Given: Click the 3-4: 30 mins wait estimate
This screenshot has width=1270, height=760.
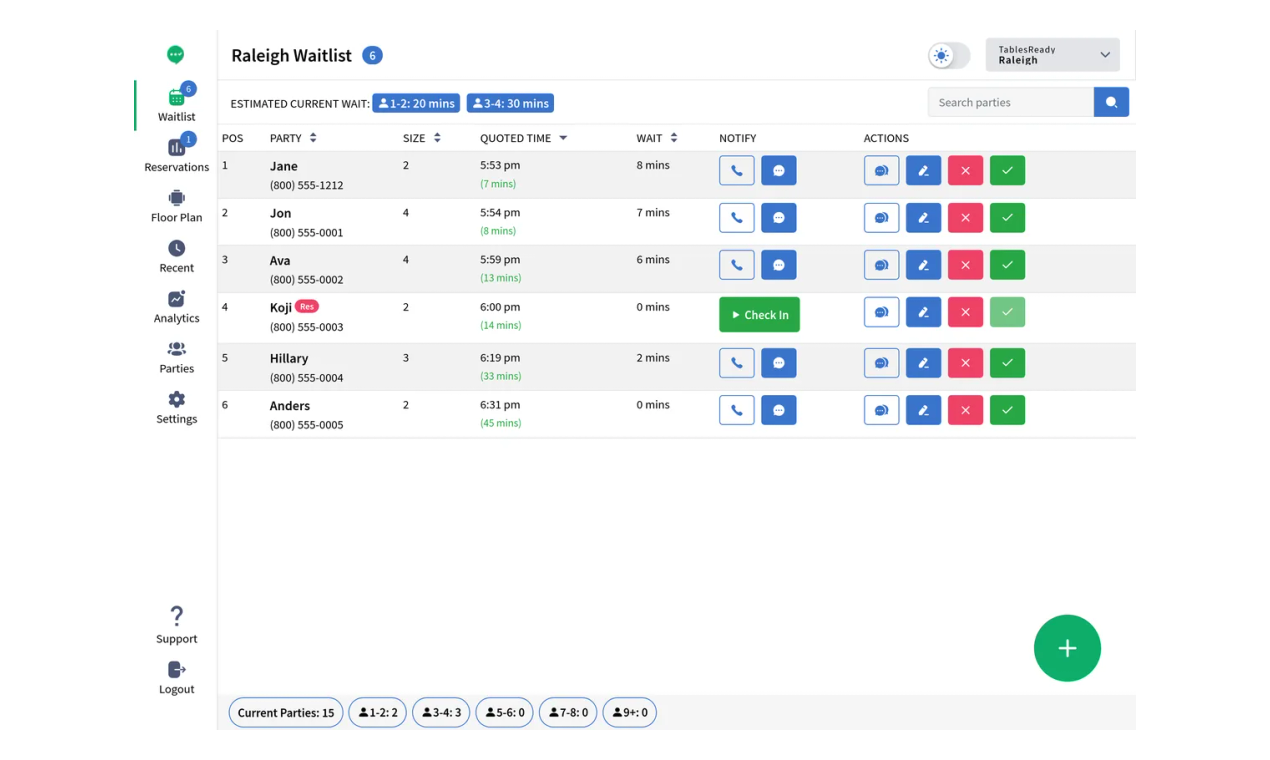Looking at the screenshot, I should [510, 103].
